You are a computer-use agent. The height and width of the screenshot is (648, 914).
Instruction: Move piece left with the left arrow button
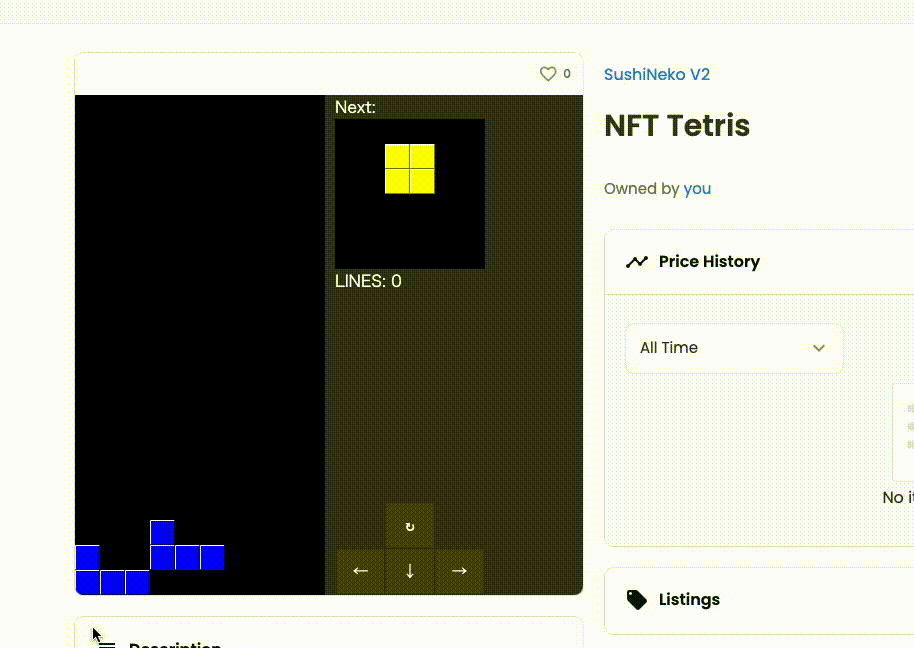point(361,571)
